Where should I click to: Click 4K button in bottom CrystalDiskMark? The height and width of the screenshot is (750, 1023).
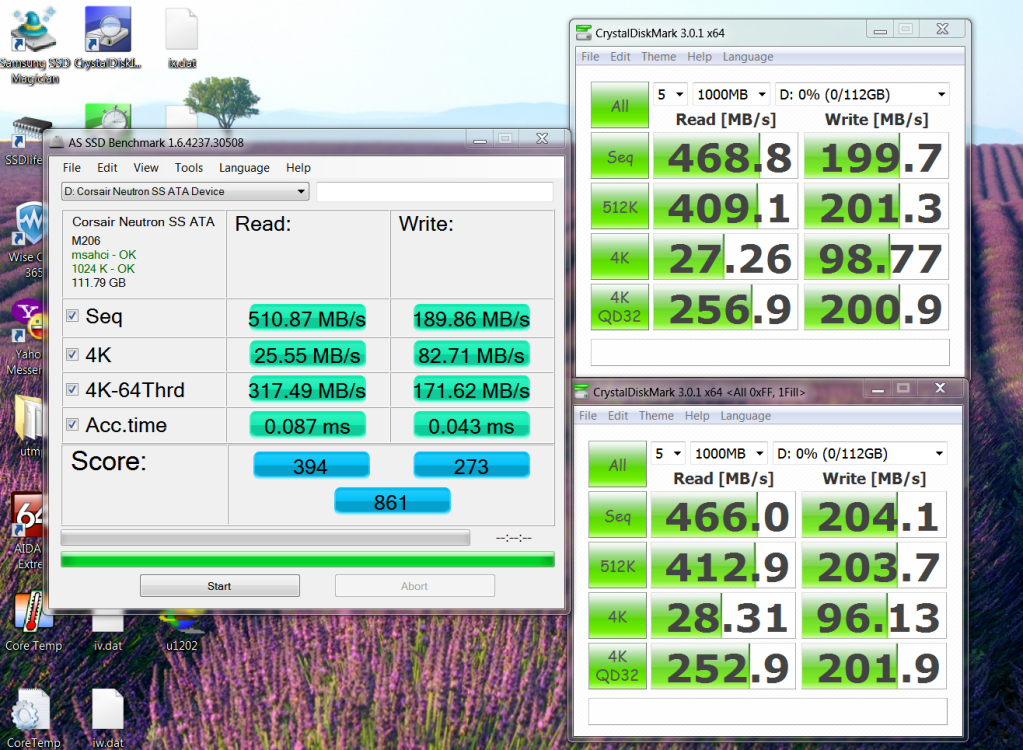[x=617, y=616]
